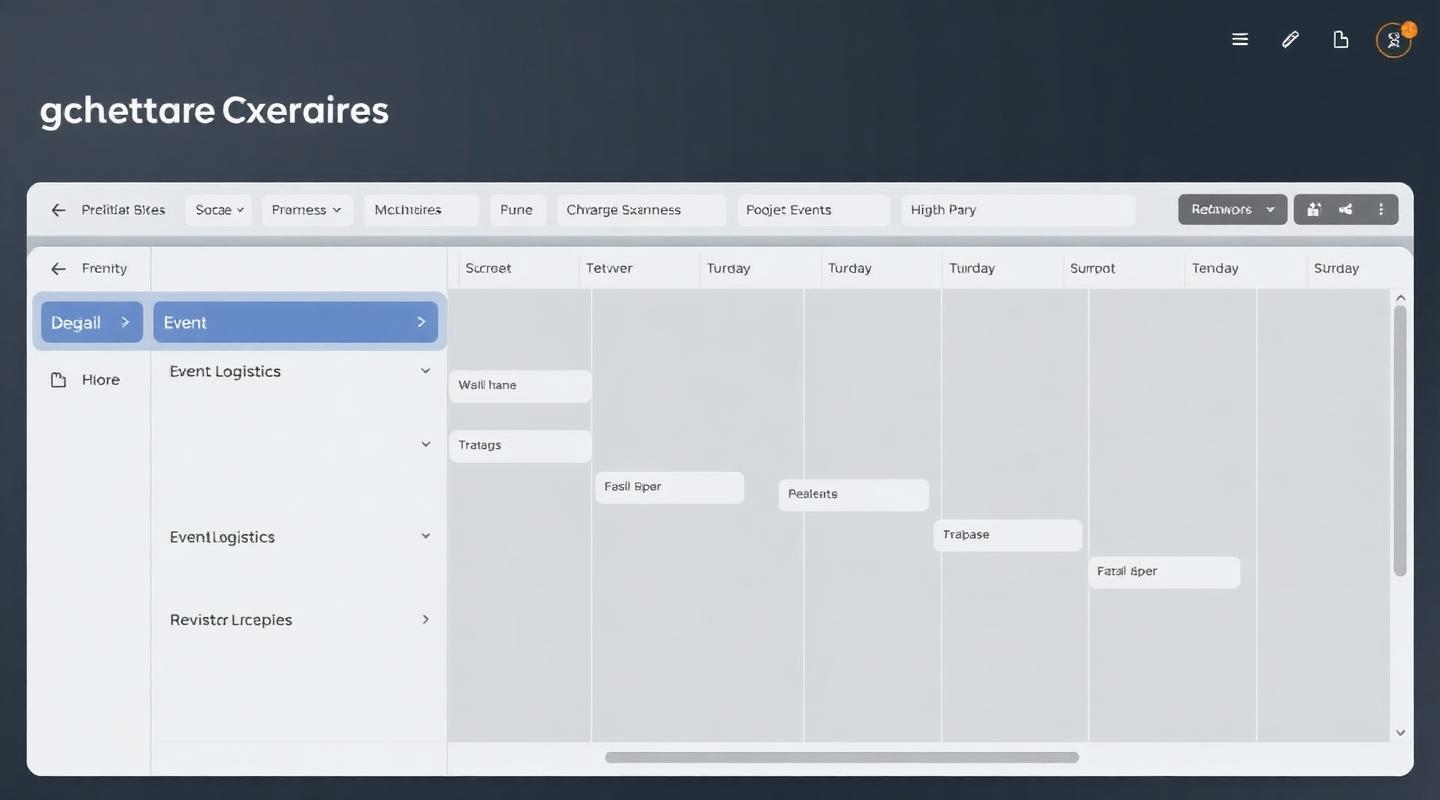Open the more options kebab icon

point(1381,209)
